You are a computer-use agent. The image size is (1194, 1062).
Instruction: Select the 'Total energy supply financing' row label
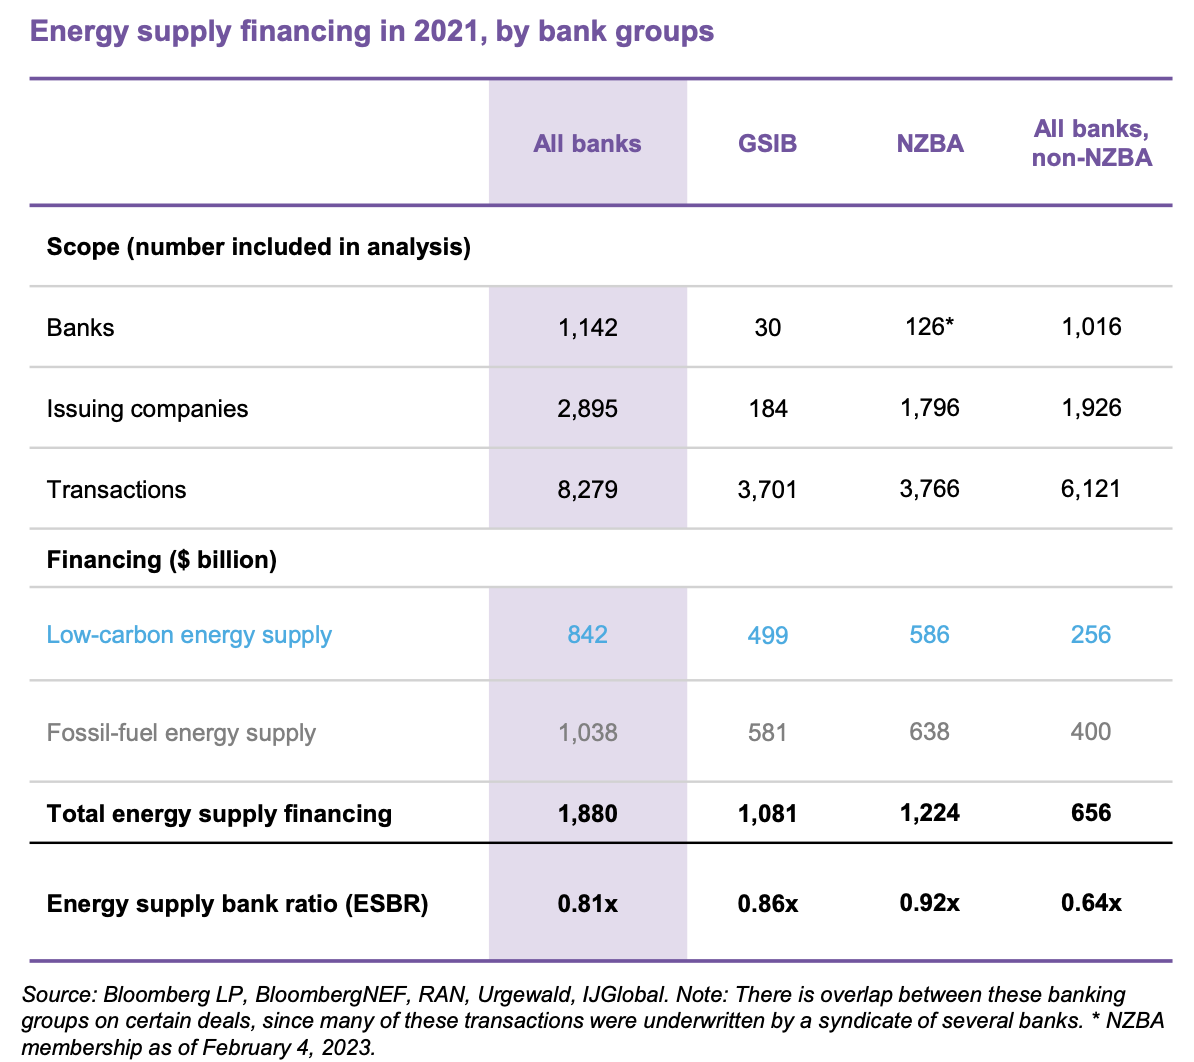[219, 814]
